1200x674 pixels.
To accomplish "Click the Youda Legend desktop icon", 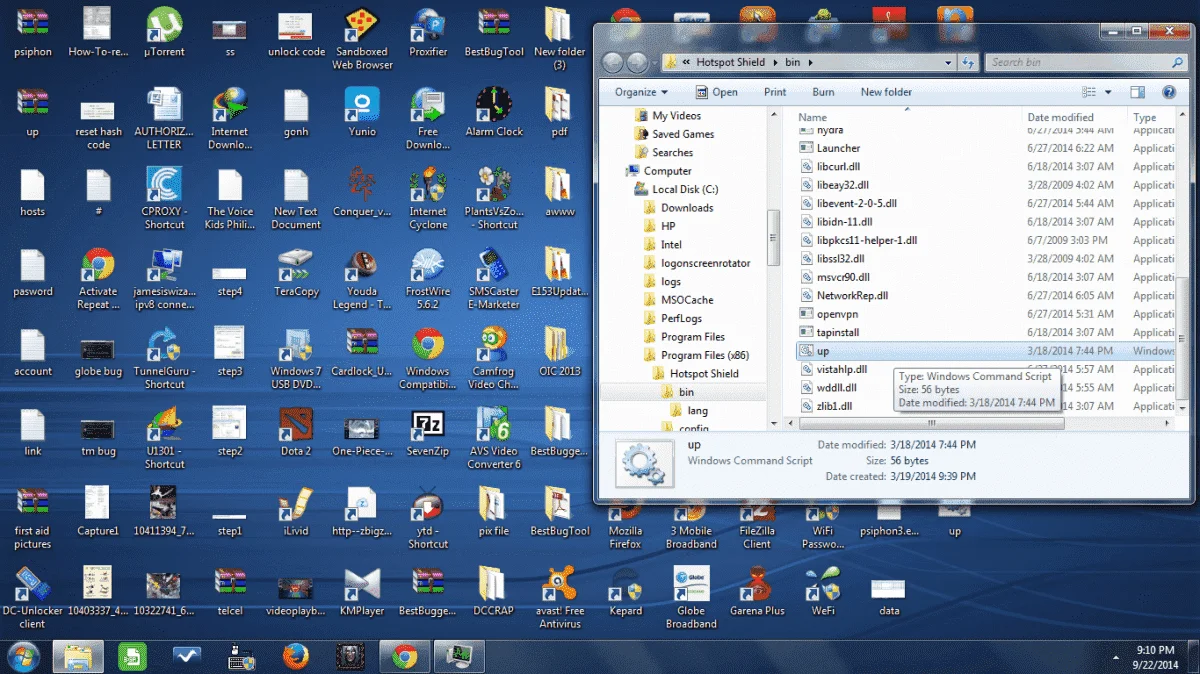I will tap(362, 277).
